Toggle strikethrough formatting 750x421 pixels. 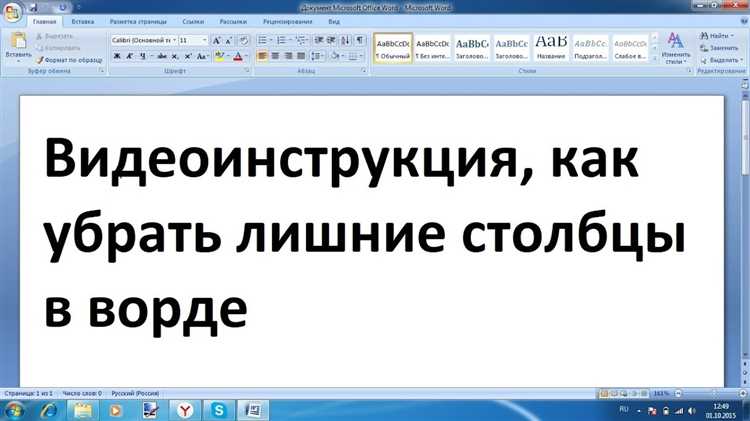tap(162, 56)
